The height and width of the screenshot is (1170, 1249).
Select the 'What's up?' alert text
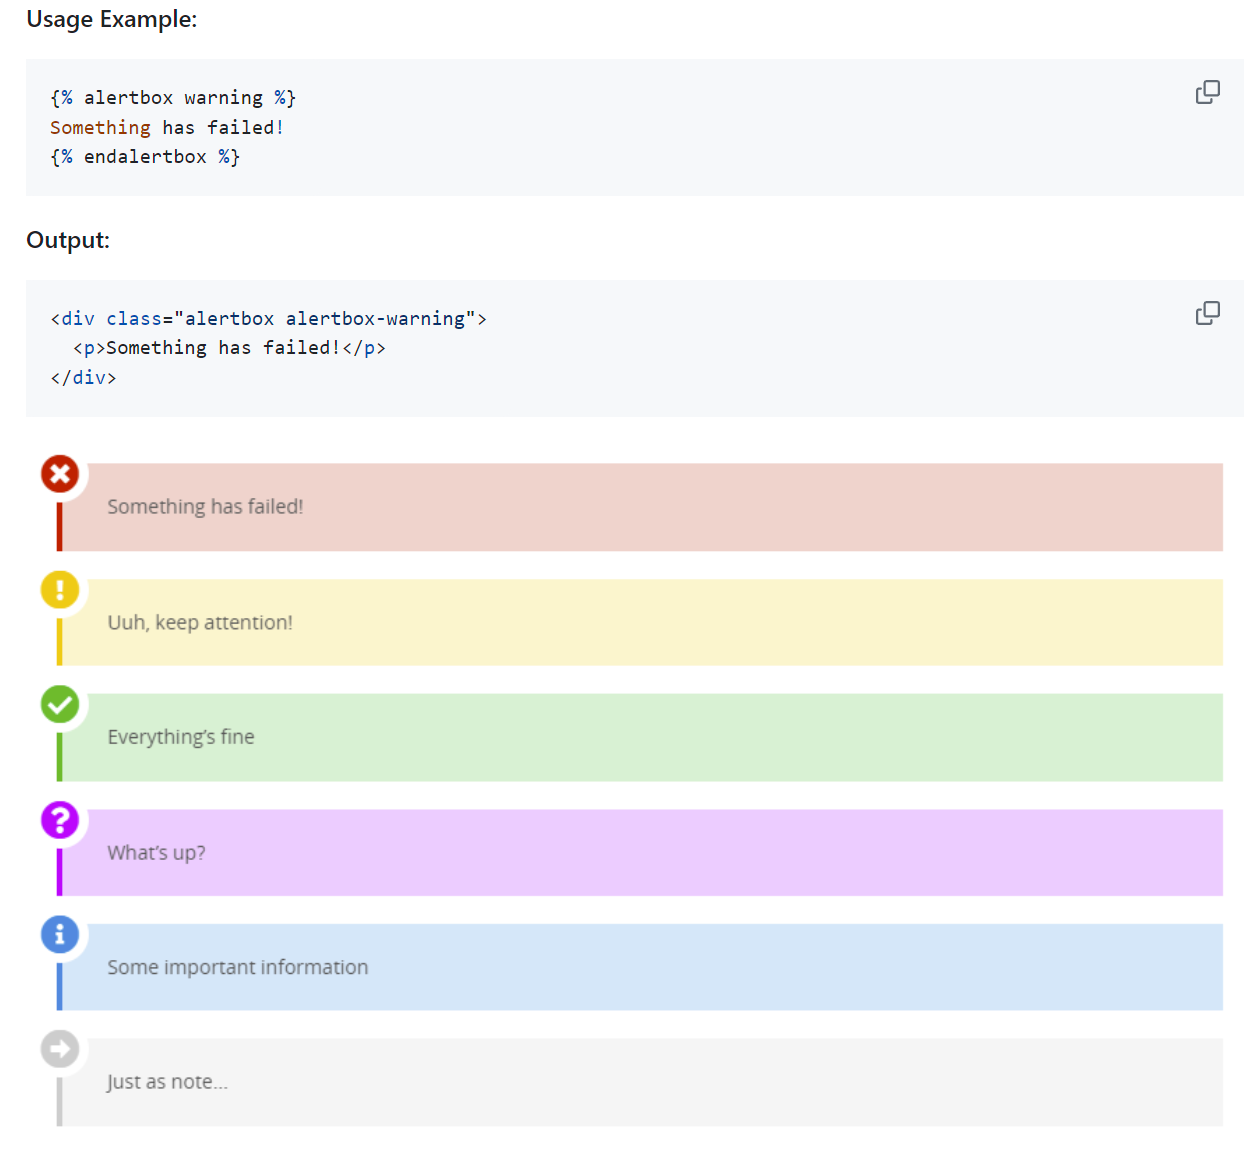click(157, 853)
